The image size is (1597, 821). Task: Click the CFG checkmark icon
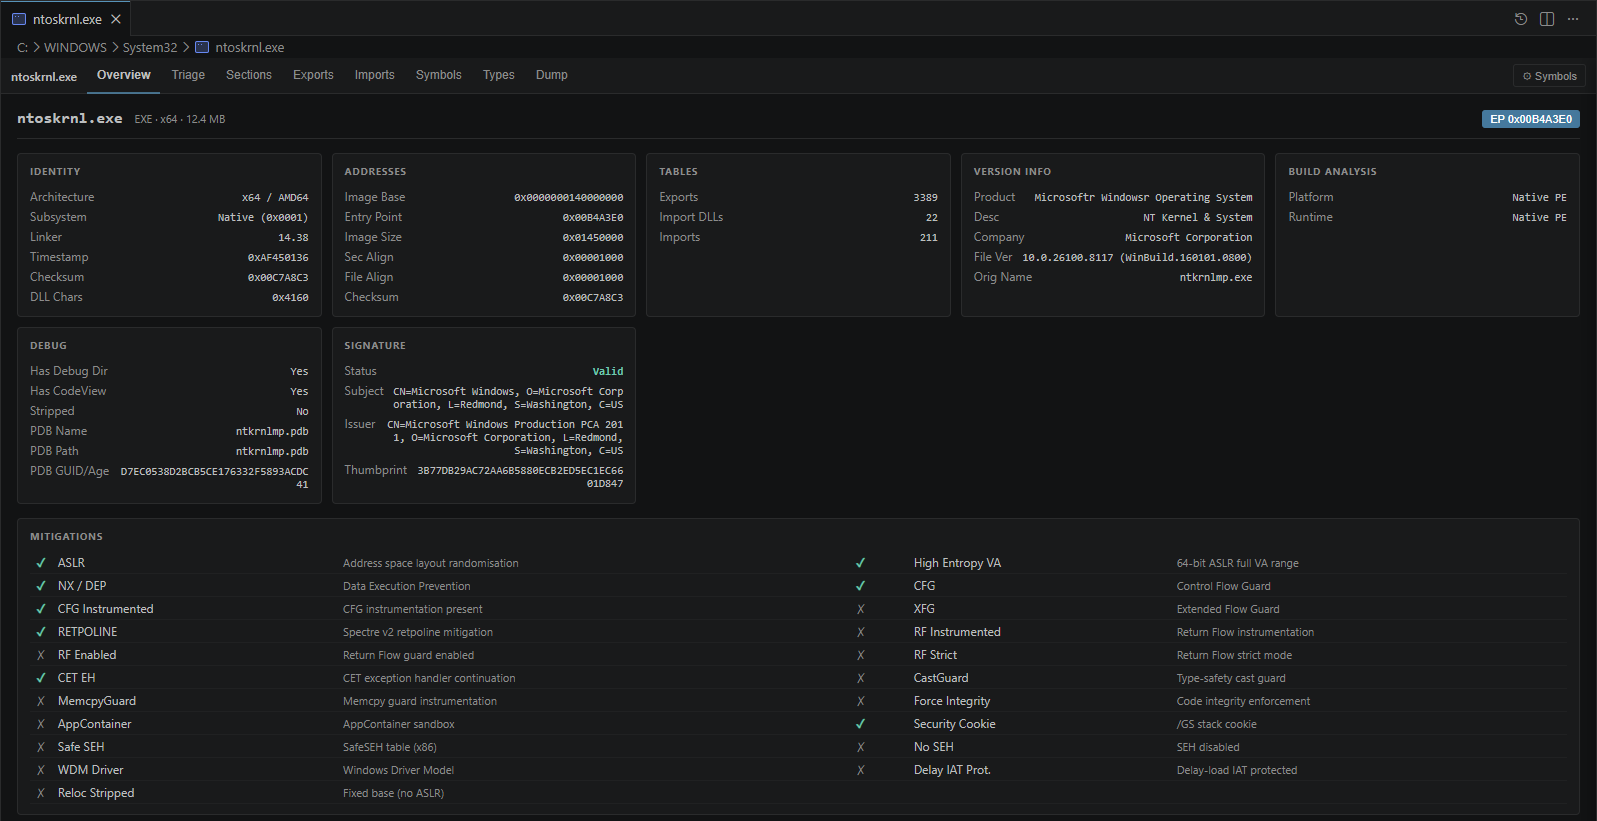click(861, 586)
